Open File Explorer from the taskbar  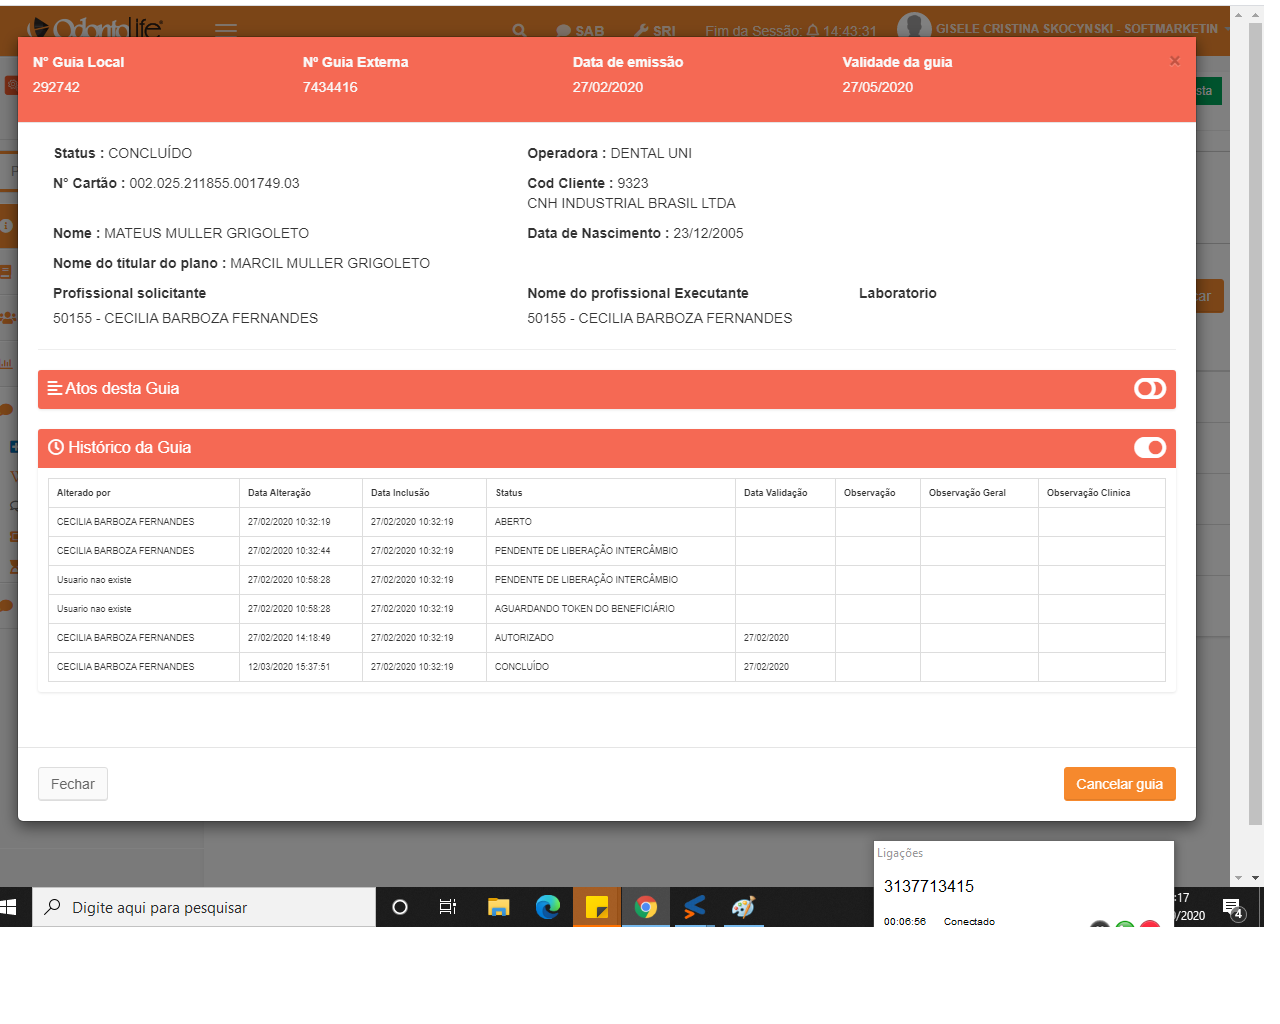[x=498, y=907]
